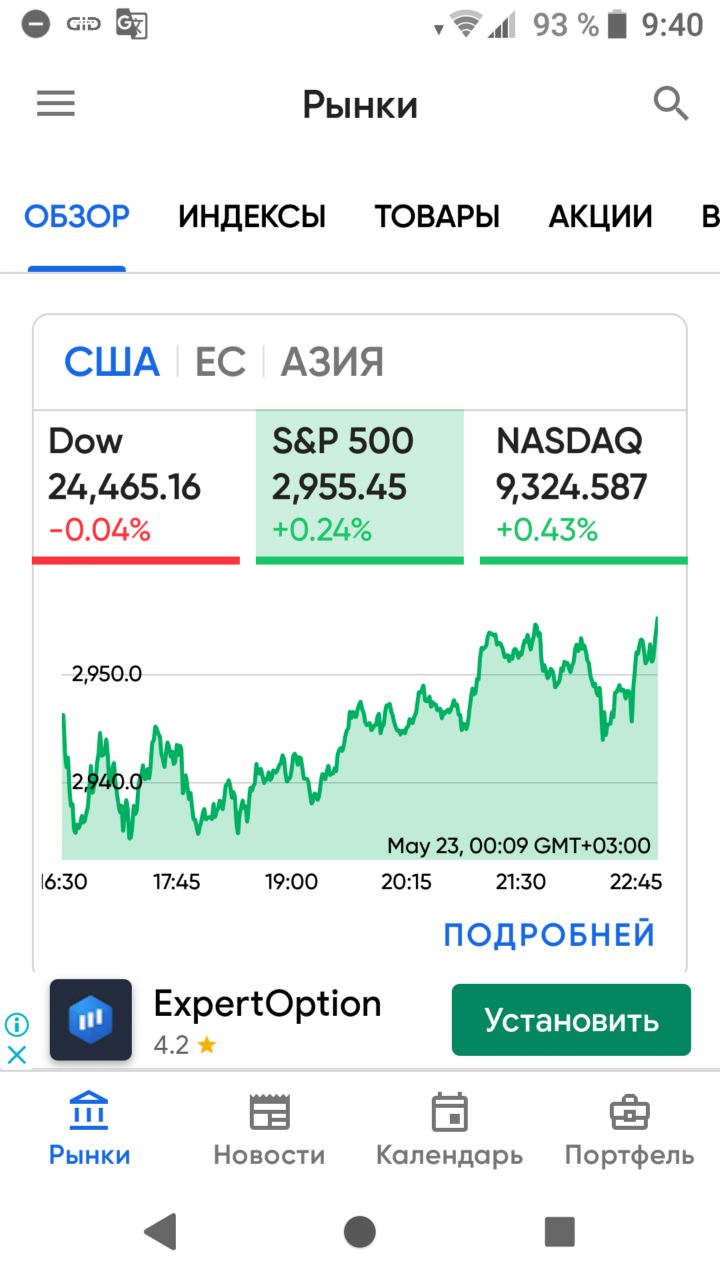Tap Установить install button
720x1280 pixels.
point(571,1020)
